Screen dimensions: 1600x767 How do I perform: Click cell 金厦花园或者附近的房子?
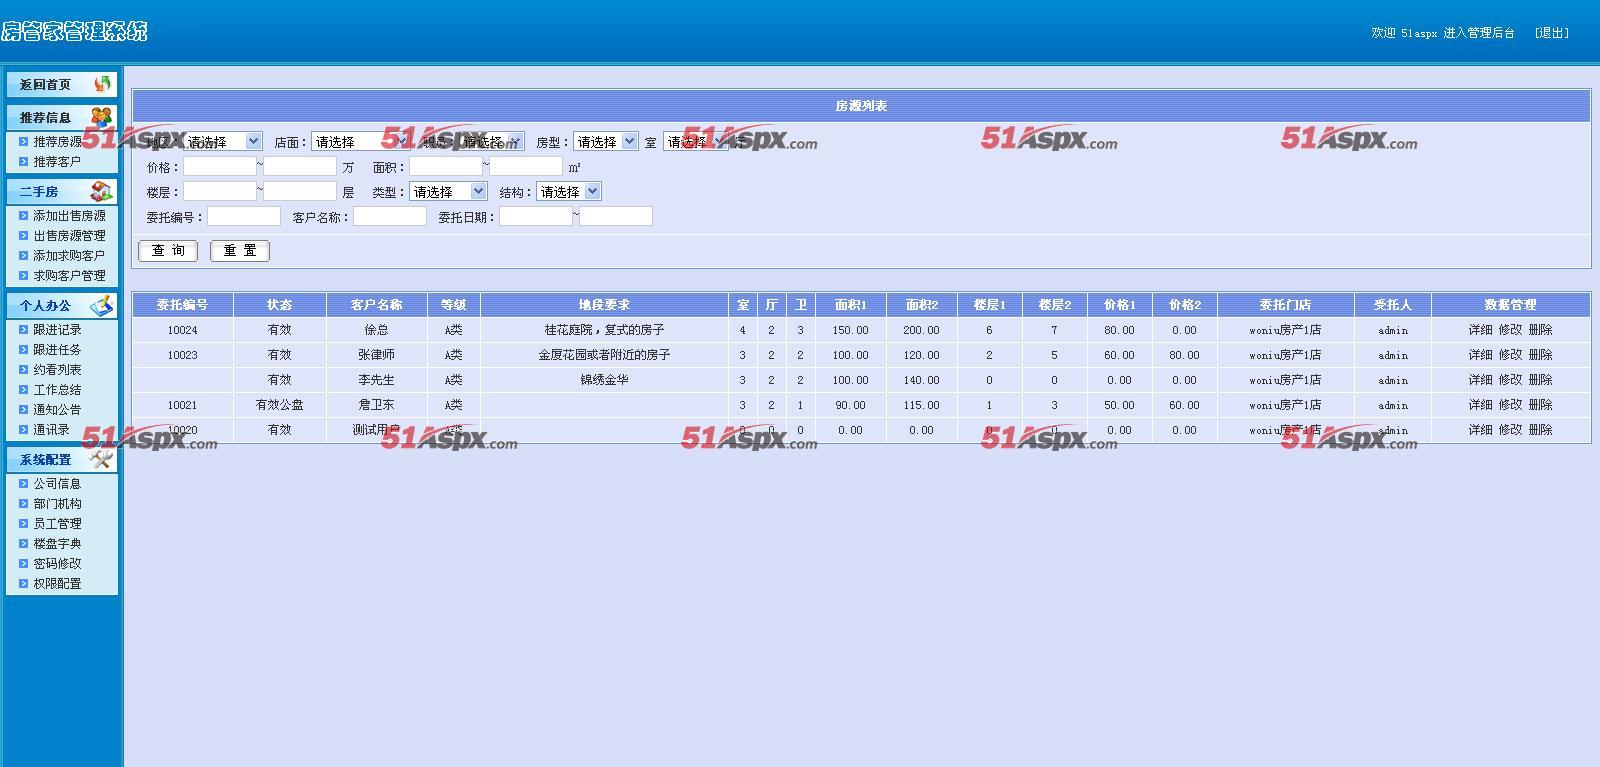click(x=604, y=354)
